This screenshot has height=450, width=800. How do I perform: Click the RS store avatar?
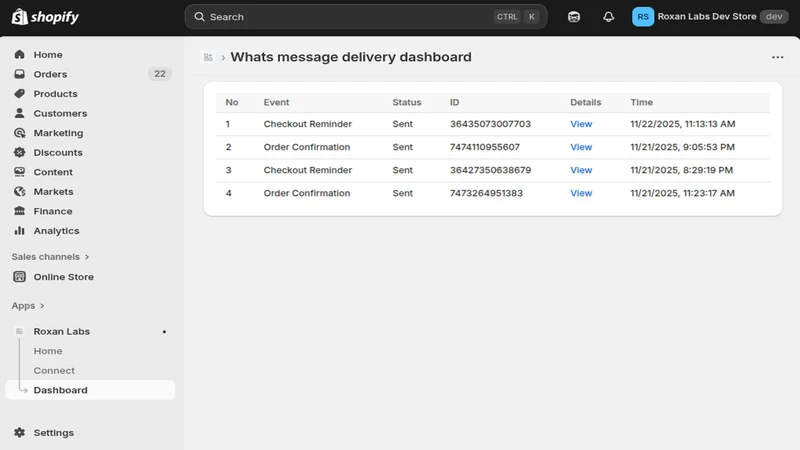[x=643, y=17]
